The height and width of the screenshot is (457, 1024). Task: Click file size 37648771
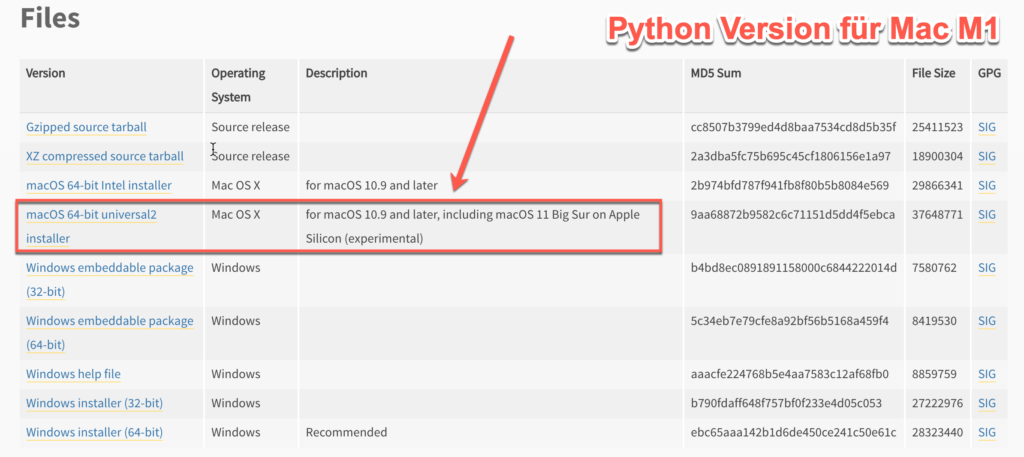[937, 215]
